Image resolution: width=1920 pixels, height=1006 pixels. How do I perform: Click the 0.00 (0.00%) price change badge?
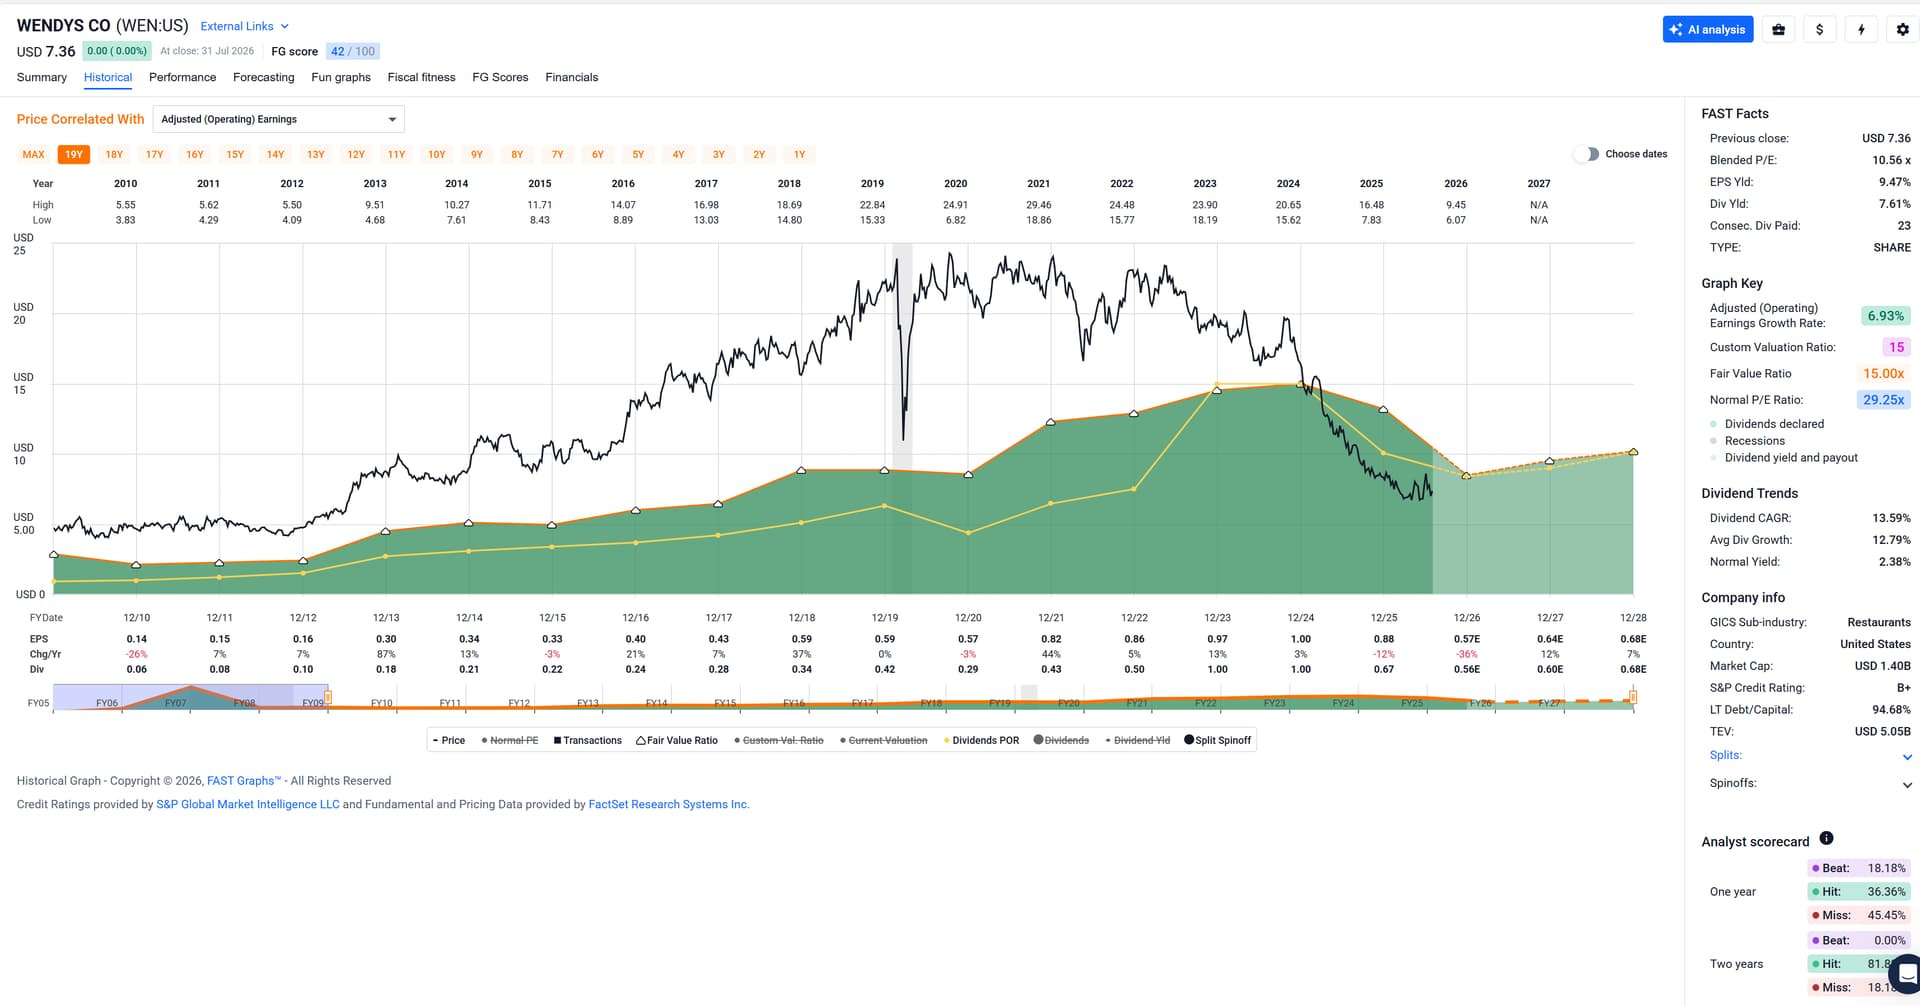[x=117, y=51]
